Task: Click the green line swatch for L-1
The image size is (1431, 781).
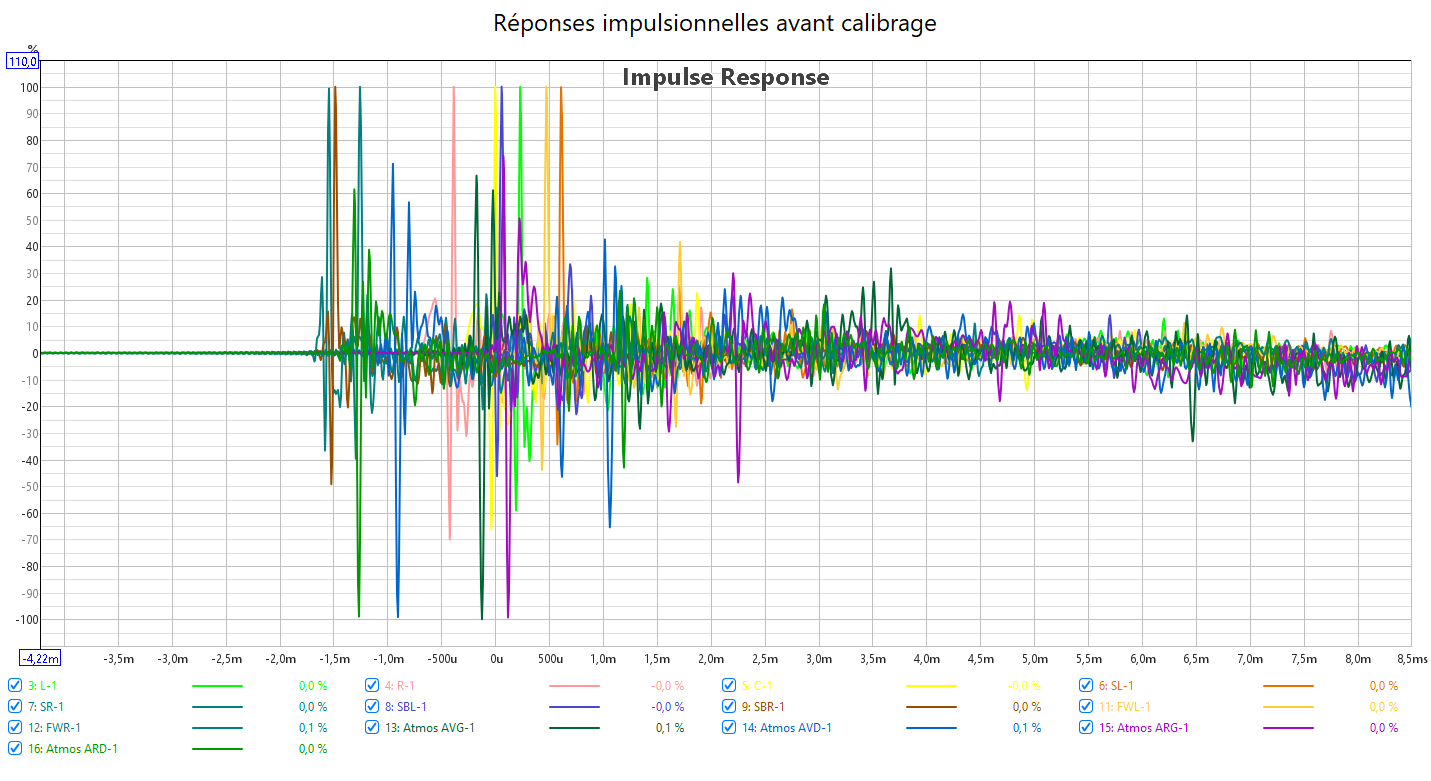Action: 217,687
